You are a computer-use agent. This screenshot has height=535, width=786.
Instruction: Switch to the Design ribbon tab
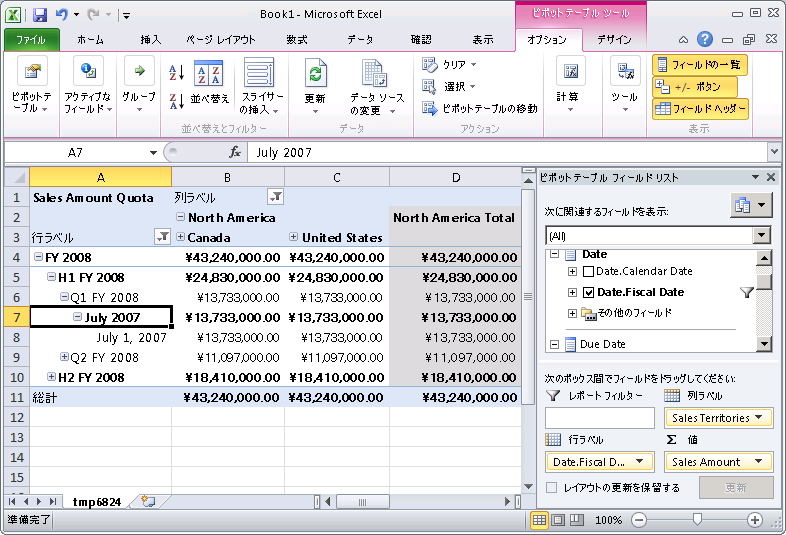coord(614,40)
